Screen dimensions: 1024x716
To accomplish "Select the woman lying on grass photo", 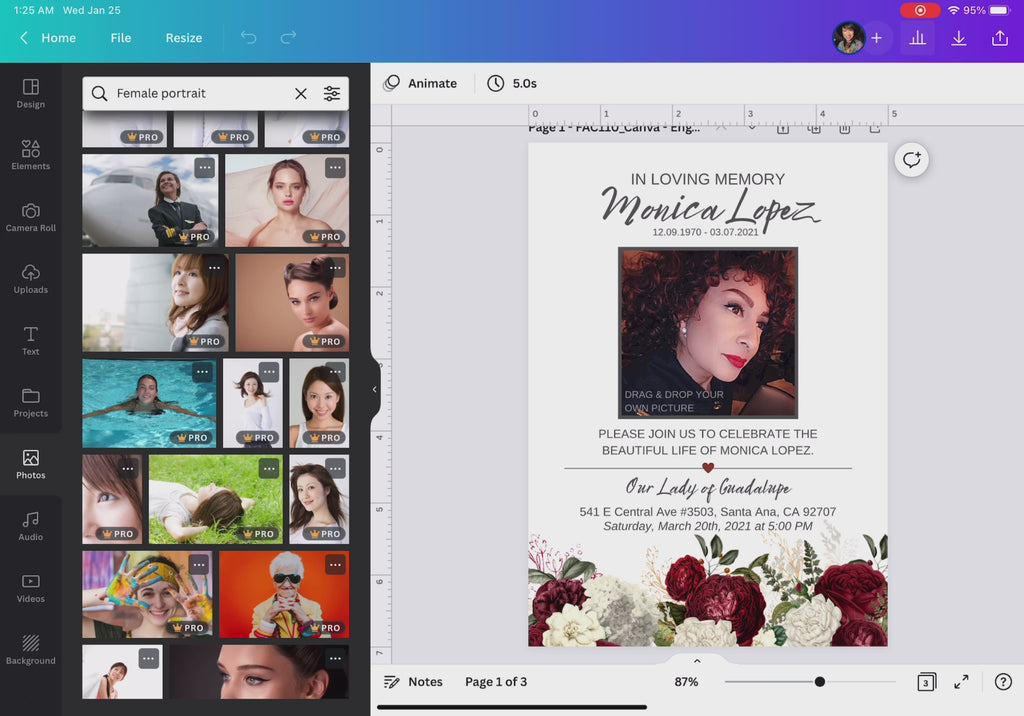I will click(x=216, y=500).
